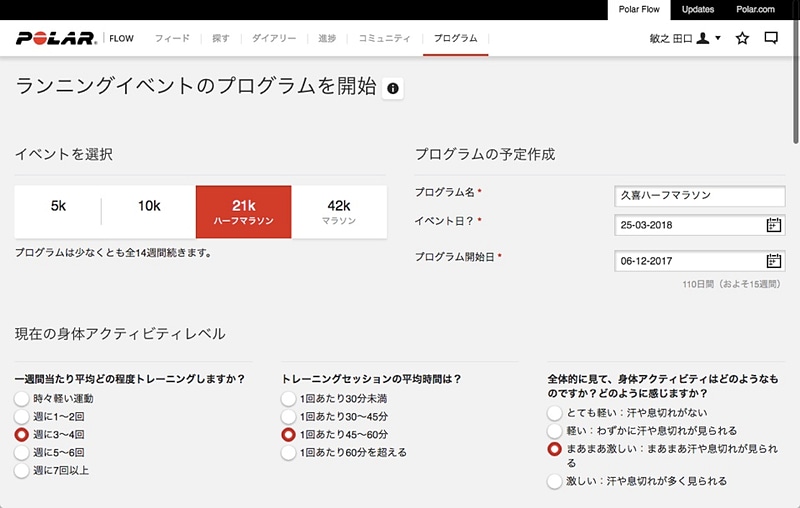Image resolution: width=800 pixels, height=508 pixels.
Task: Click the Polar logo
Action: pyautogui.click(x=56, y=38)
